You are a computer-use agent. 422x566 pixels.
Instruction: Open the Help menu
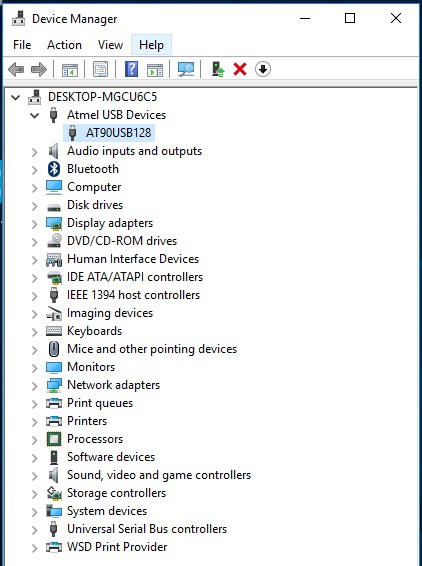tap(151, 45)
